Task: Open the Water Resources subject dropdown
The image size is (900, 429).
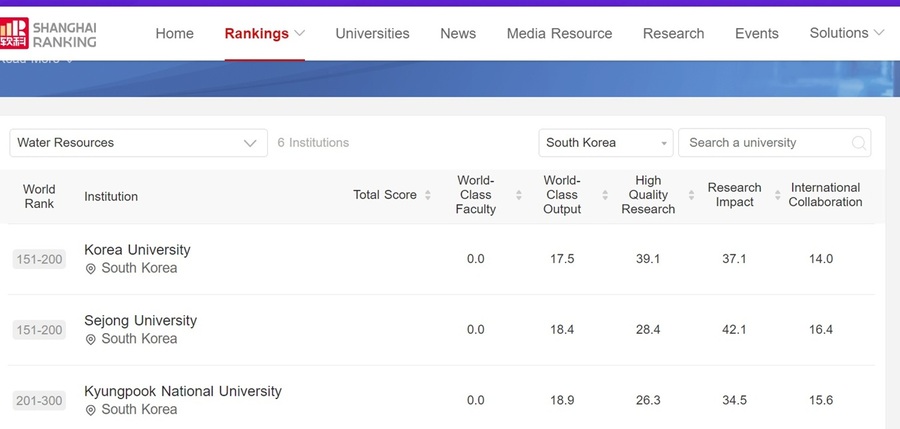Action: [x=138, y=143]
